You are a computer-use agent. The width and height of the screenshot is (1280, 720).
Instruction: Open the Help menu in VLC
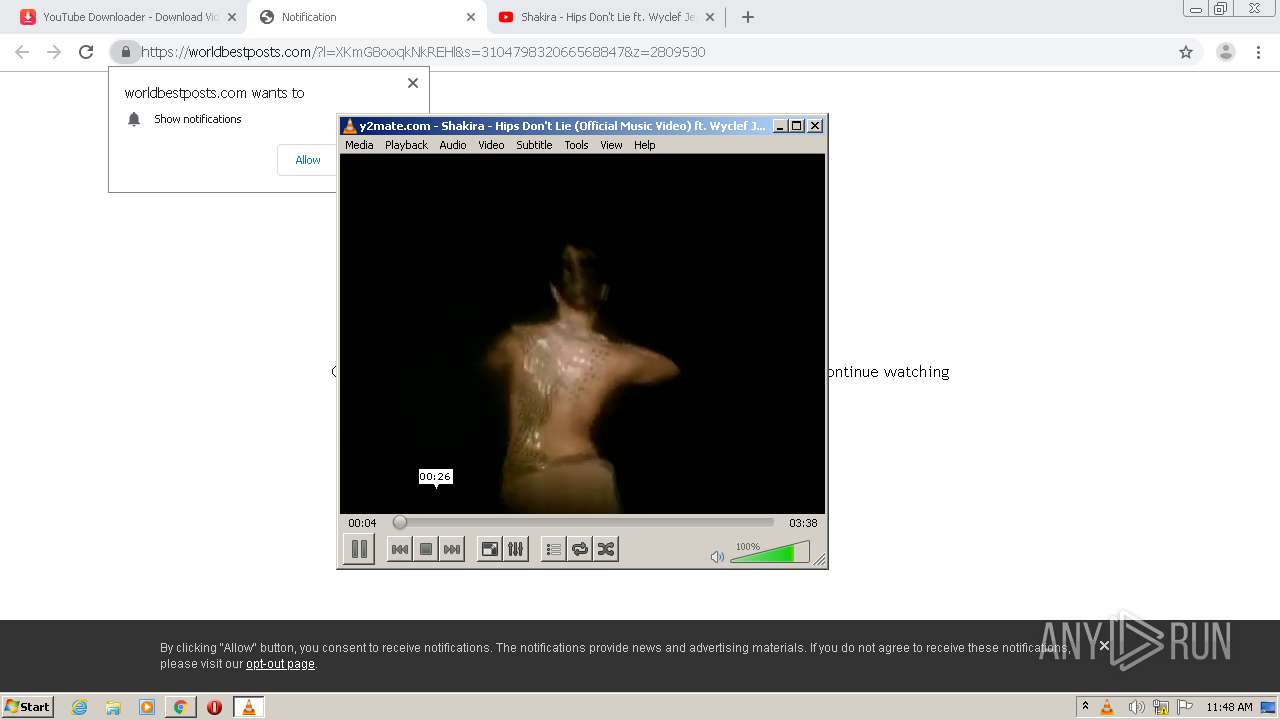(645, 145)
